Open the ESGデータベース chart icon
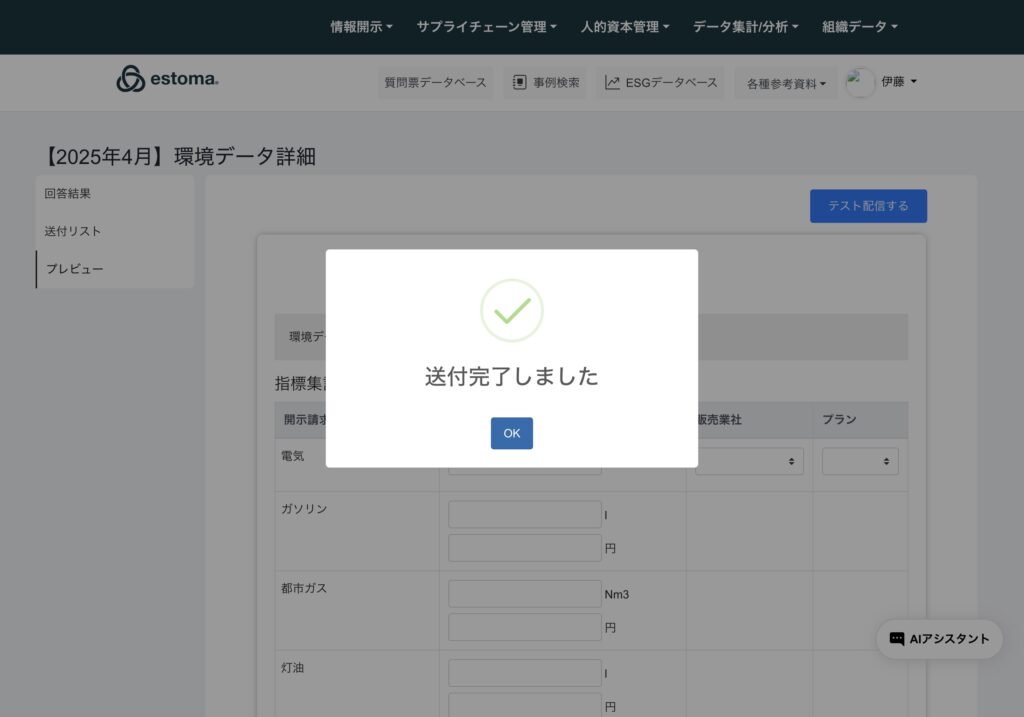 (x=612, y=83)
